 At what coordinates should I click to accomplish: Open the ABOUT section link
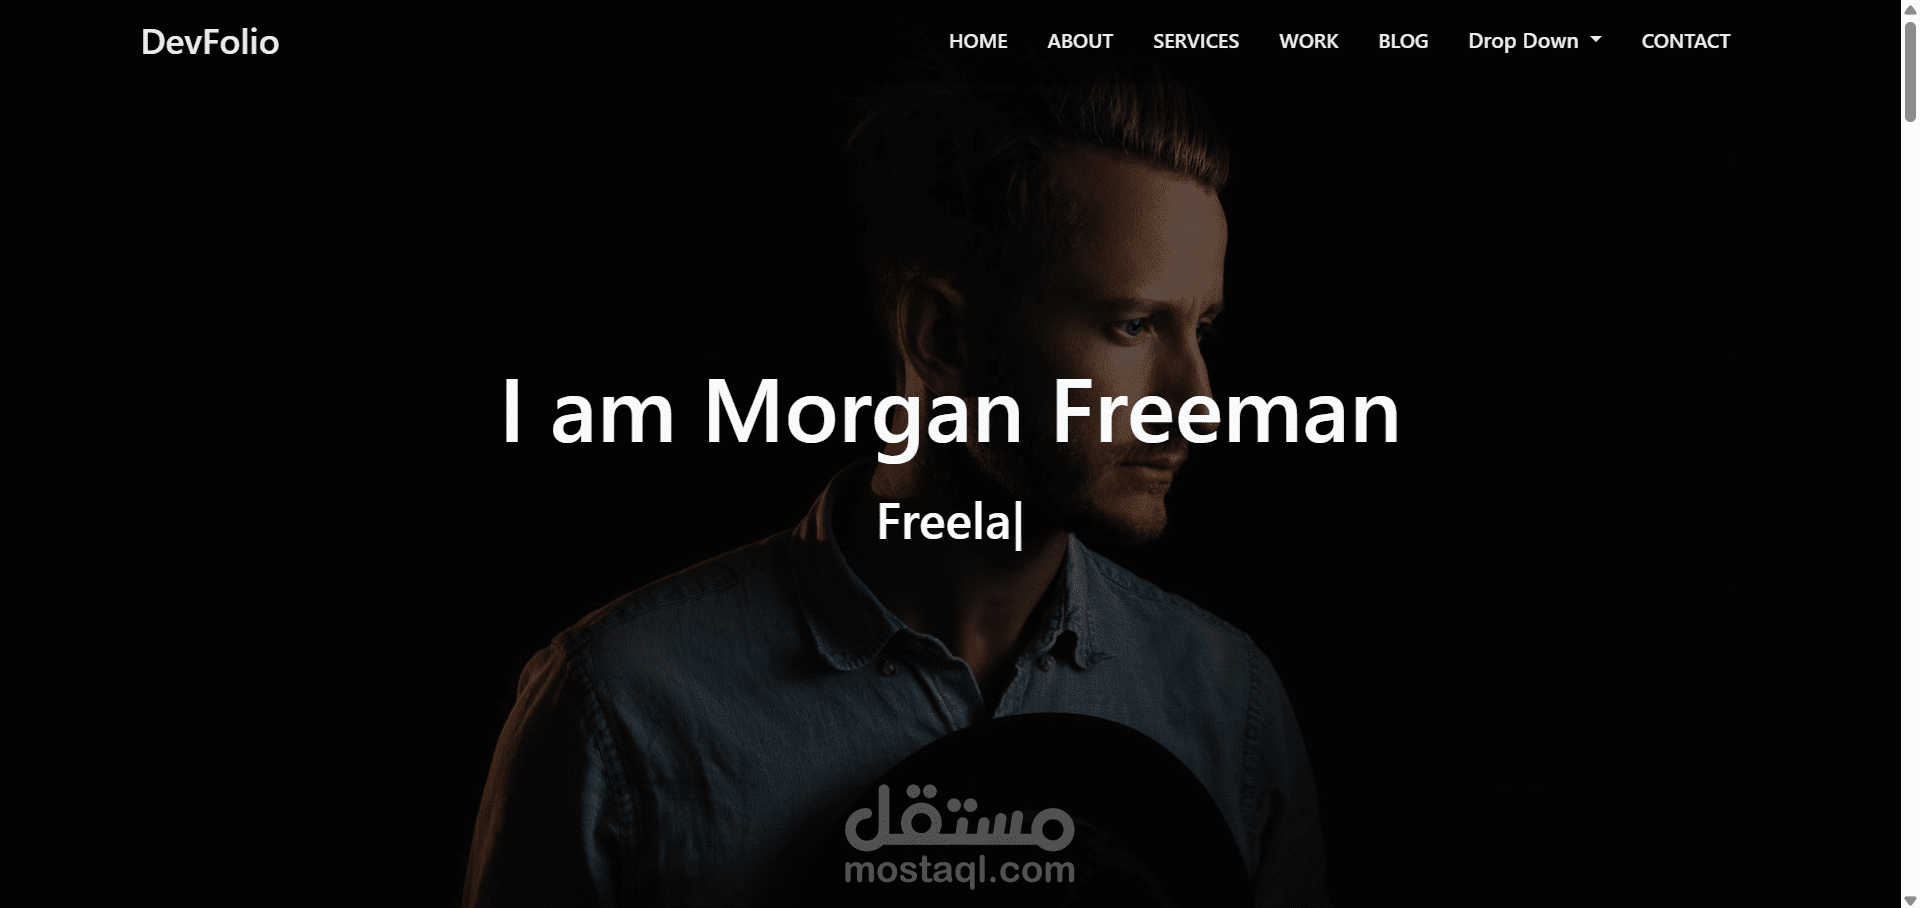click(1080, 41)
